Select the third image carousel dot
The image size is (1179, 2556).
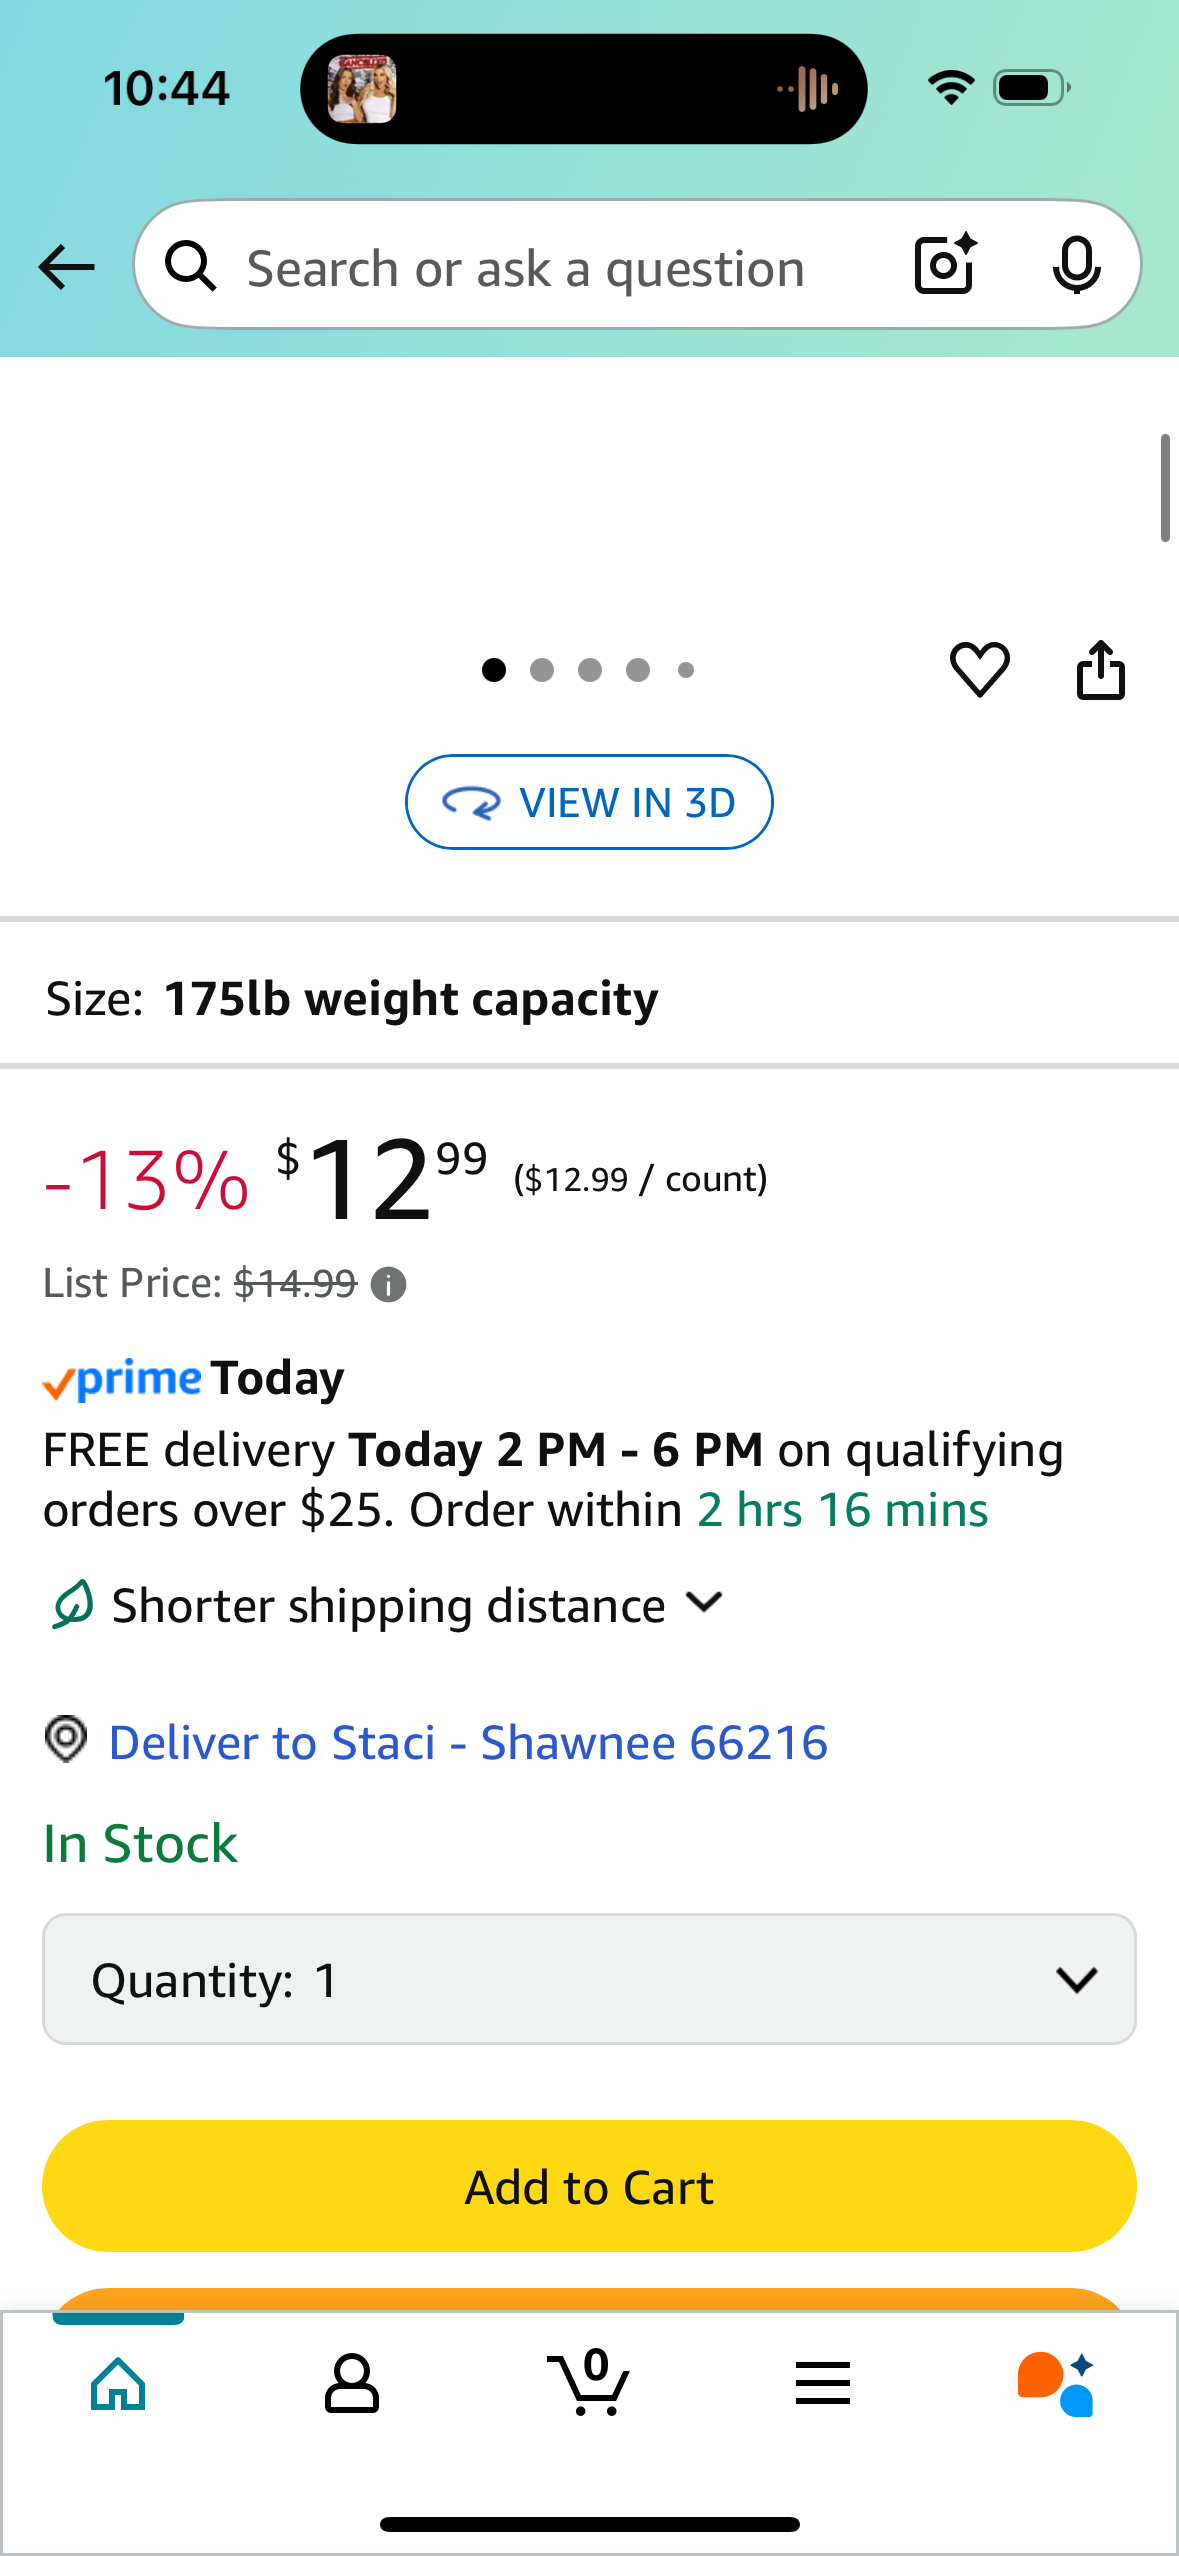coord(590,670)
